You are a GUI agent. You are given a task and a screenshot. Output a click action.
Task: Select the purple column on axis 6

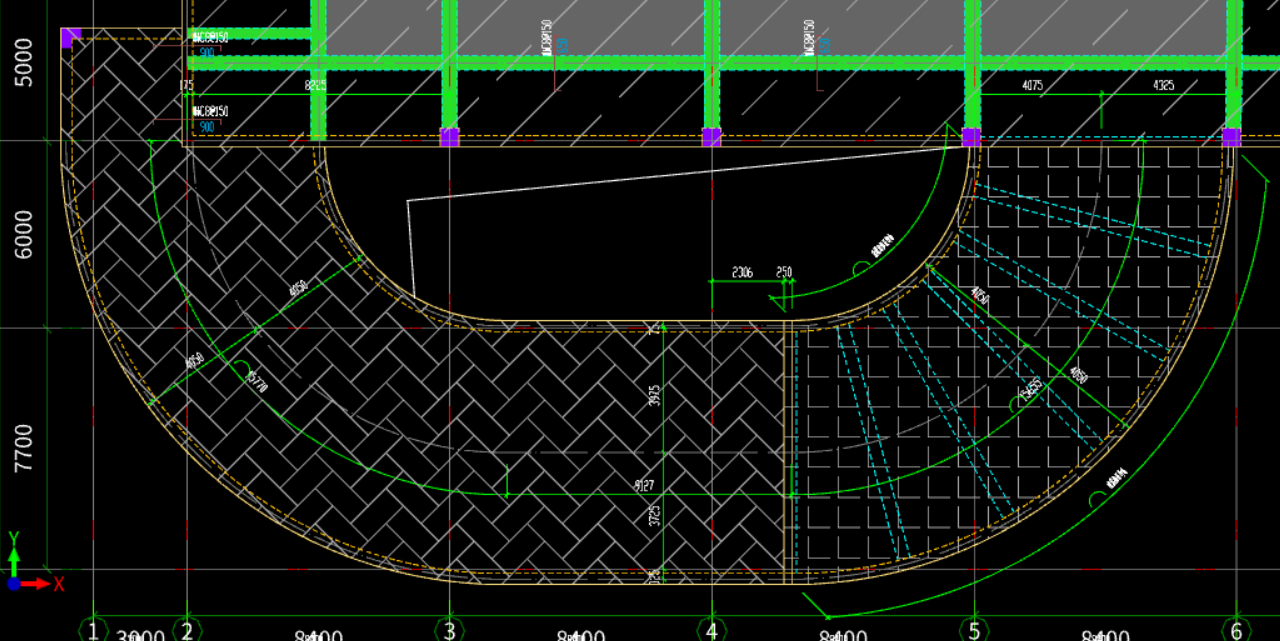click(x=1231, y=137)
